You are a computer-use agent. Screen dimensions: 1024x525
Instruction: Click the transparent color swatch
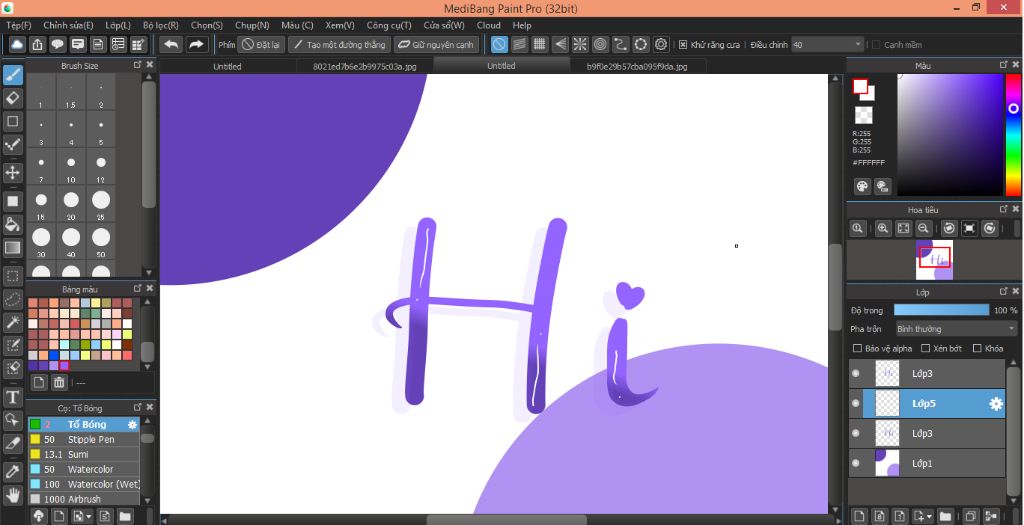863,116
